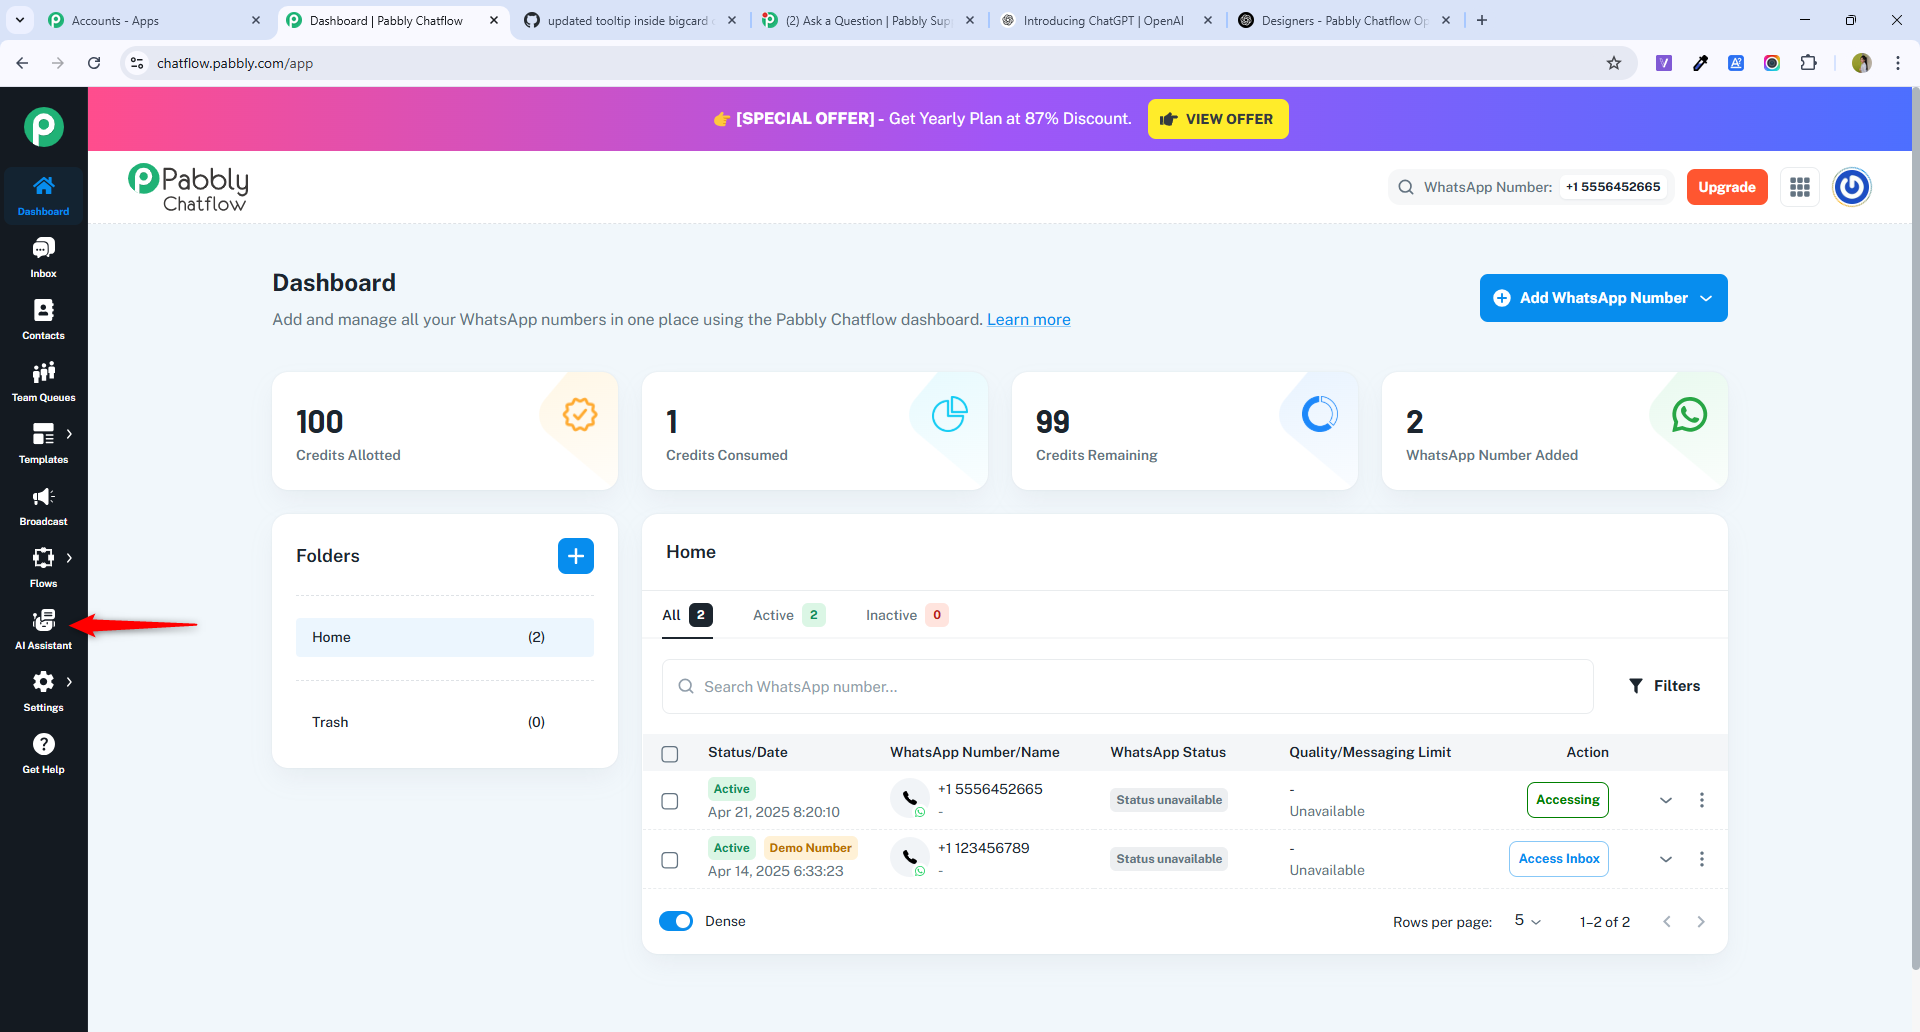Open the Add WhatsApp Number dropdown
Image resolution: width=1920 pixels, height=1032 pixels.
(x=1603, y=298)
